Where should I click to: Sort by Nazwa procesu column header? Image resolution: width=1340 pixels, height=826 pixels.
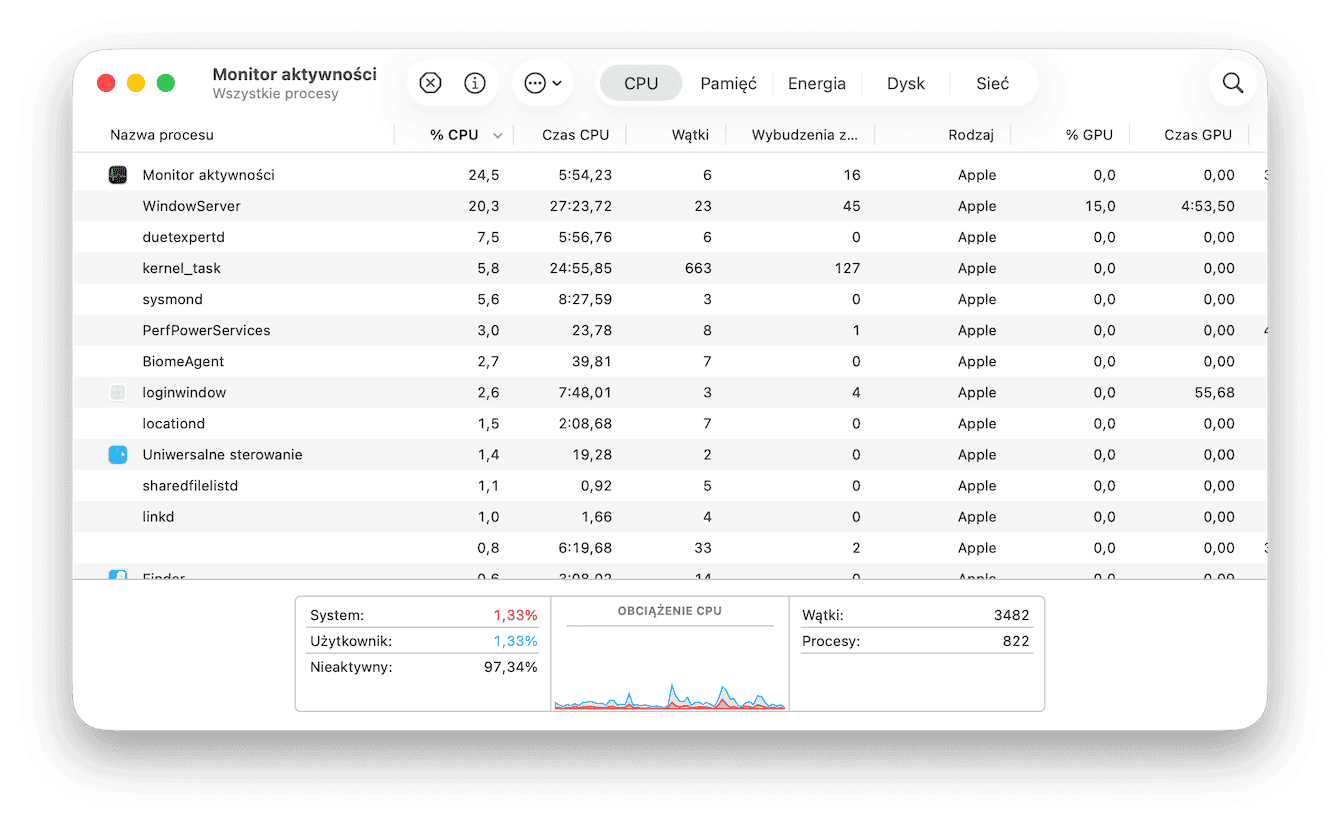click(x=162, y=135)
